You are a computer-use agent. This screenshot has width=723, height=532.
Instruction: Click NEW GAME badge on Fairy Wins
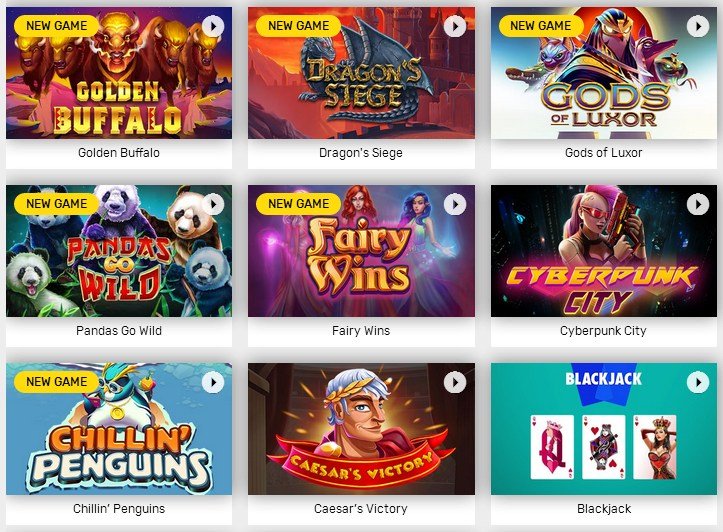click(298, 204)
